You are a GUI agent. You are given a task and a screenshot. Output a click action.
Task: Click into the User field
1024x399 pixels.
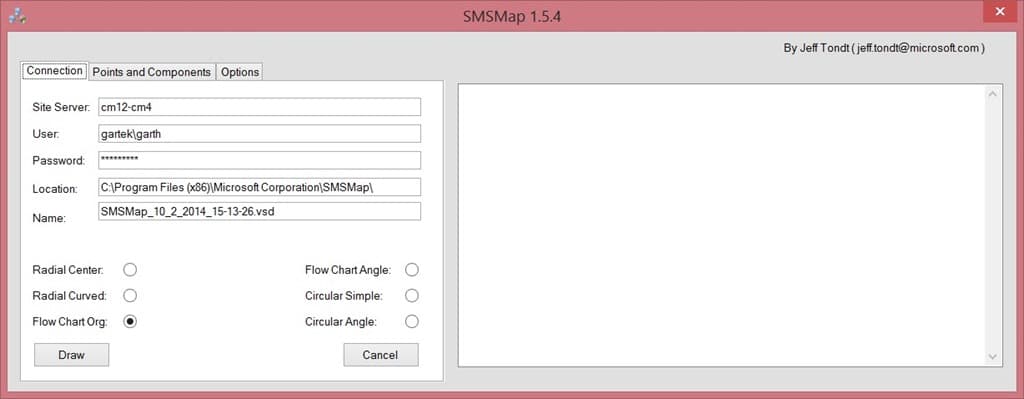(259, 133)
